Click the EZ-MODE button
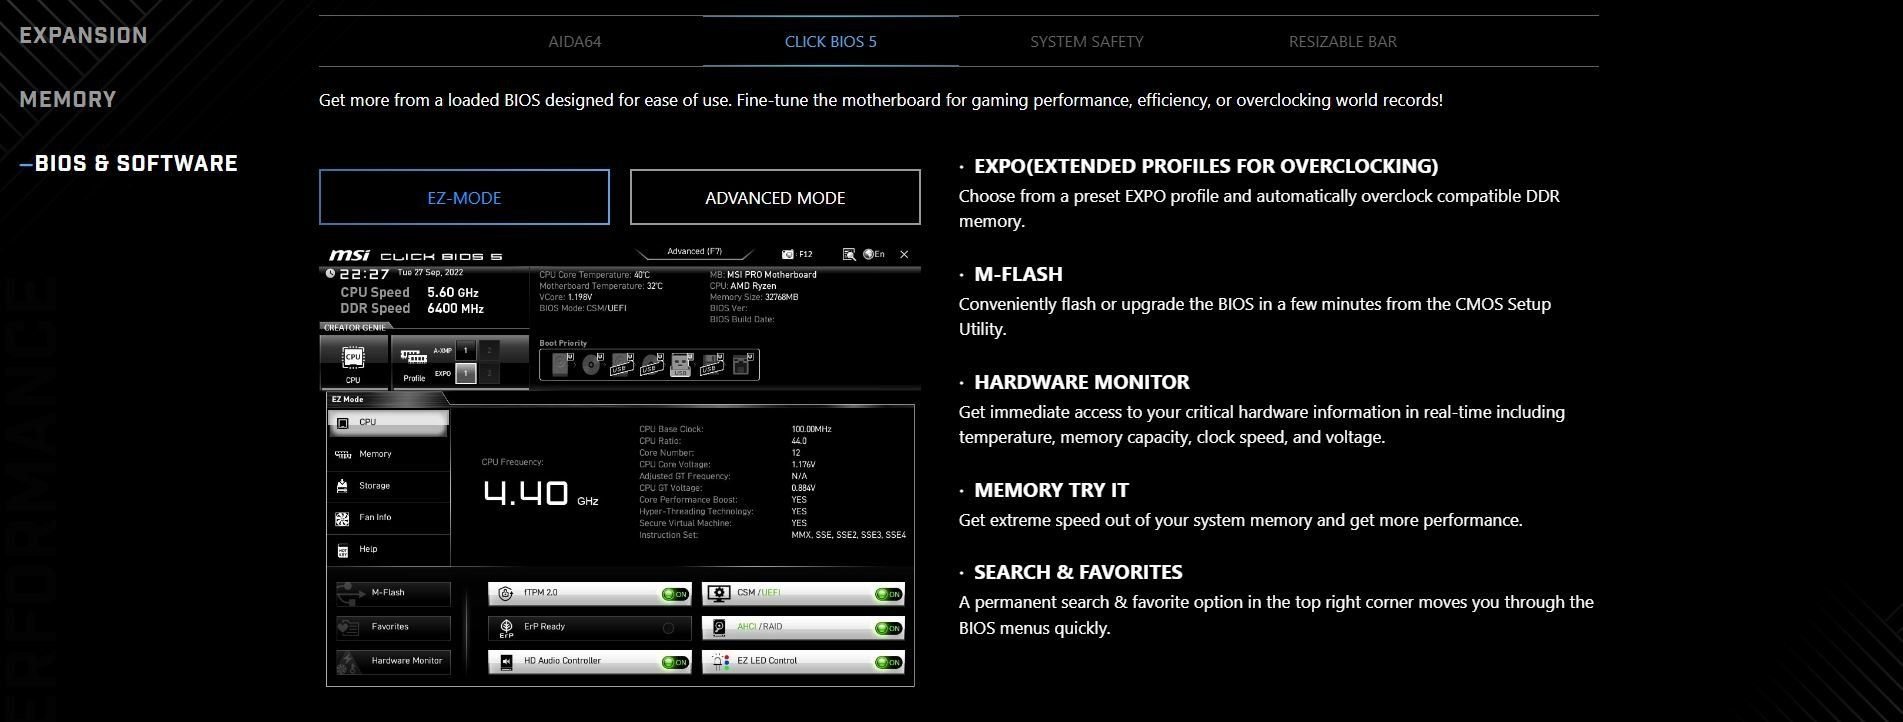 point(464,197)
